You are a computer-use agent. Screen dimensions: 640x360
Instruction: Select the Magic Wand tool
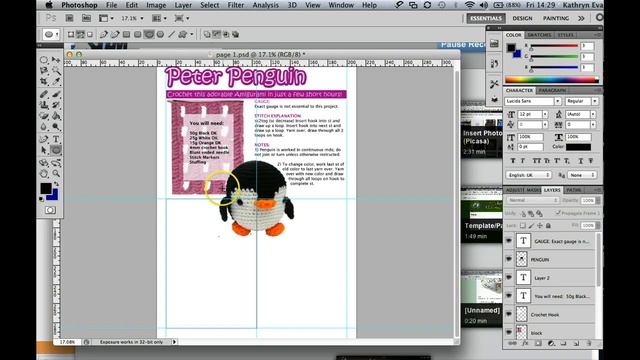[x=56, y=71]
